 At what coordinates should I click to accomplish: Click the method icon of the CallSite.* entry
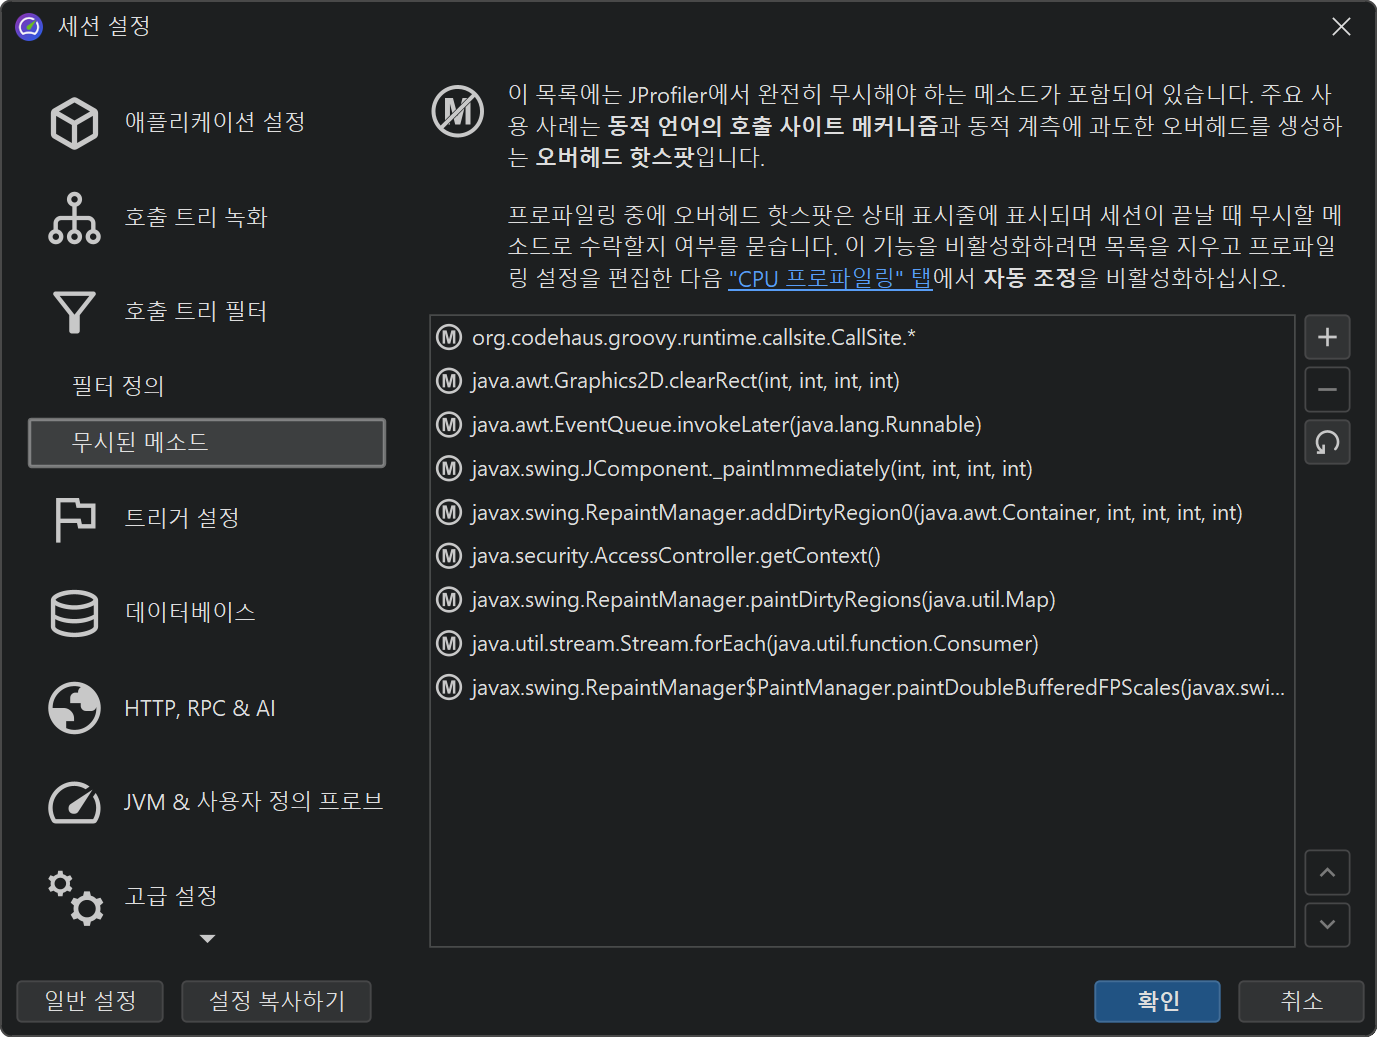pyautogui.click(x=449, y=337)
